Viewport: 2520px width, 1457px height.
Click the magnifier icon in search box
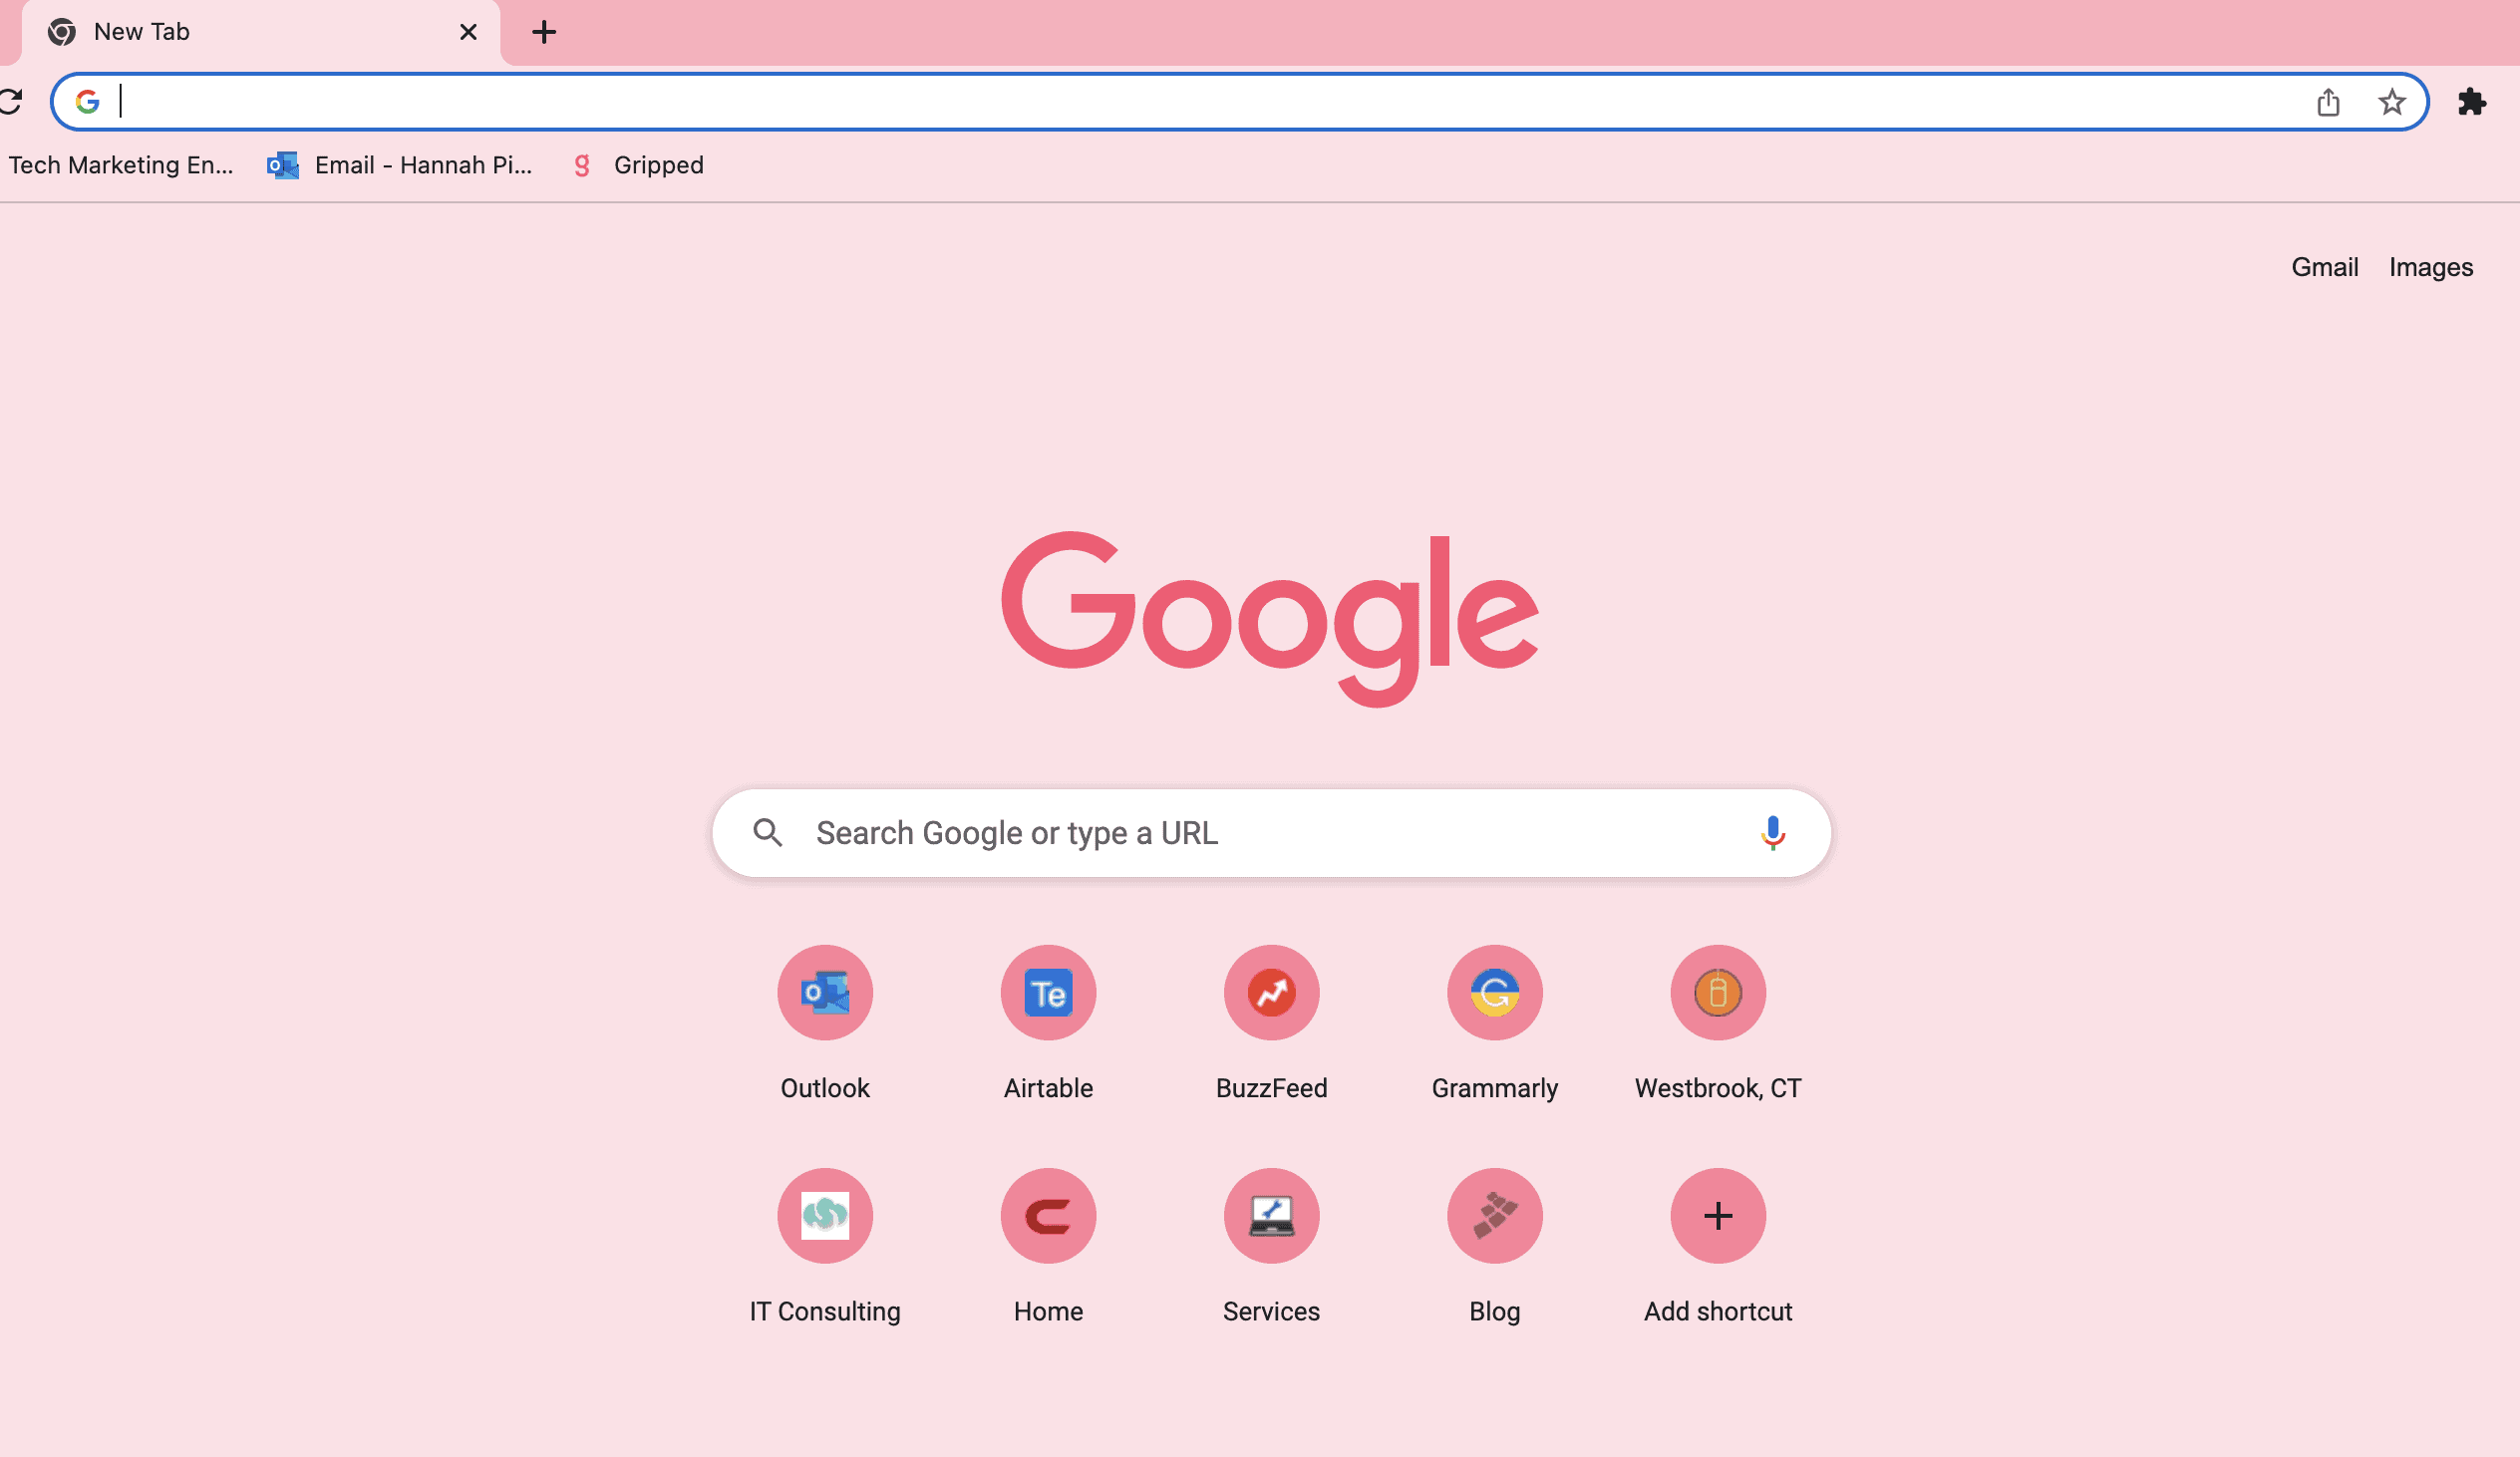click(x=768, y=833)
